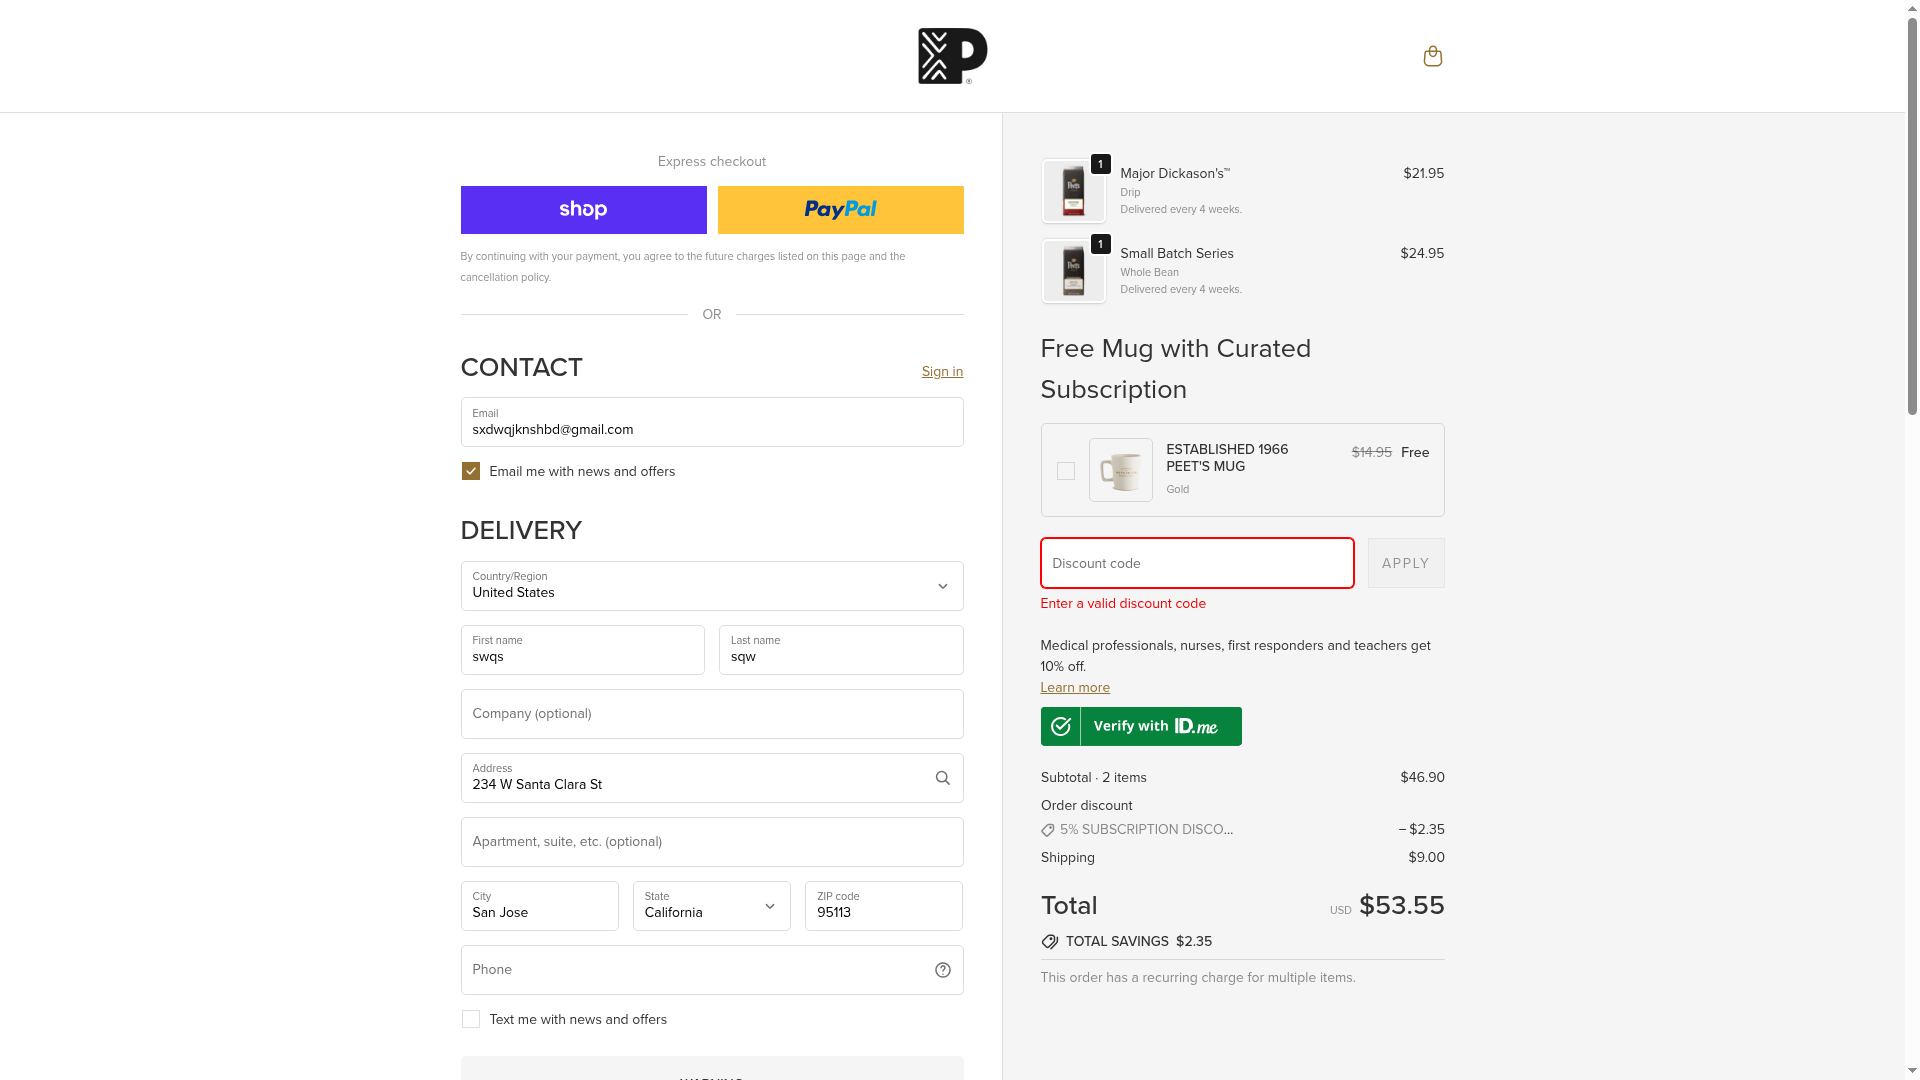Enable Text me with news and offers
This screenshot has height=1080, width=1920.
[x=471, y=1019]
